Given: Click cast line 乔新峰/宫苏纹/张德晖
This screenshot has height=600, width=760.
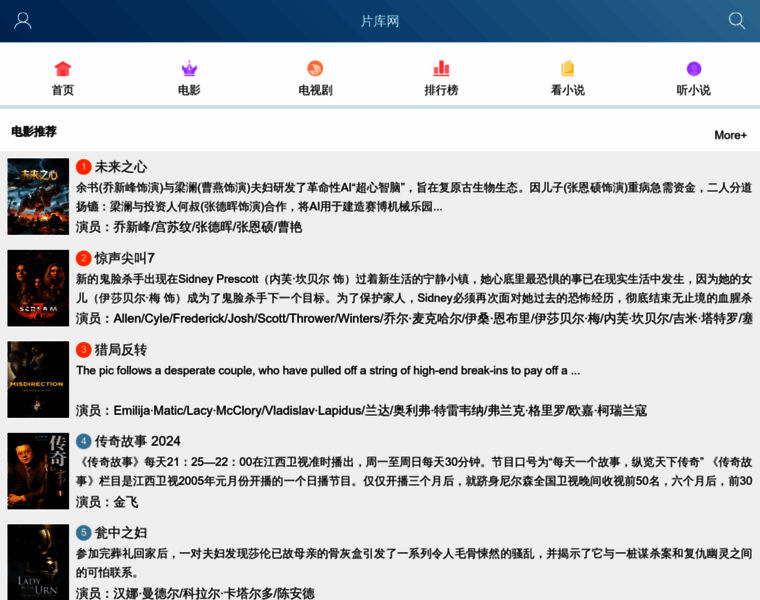Looking at the screenshot, I should click(x=189, y=227).
